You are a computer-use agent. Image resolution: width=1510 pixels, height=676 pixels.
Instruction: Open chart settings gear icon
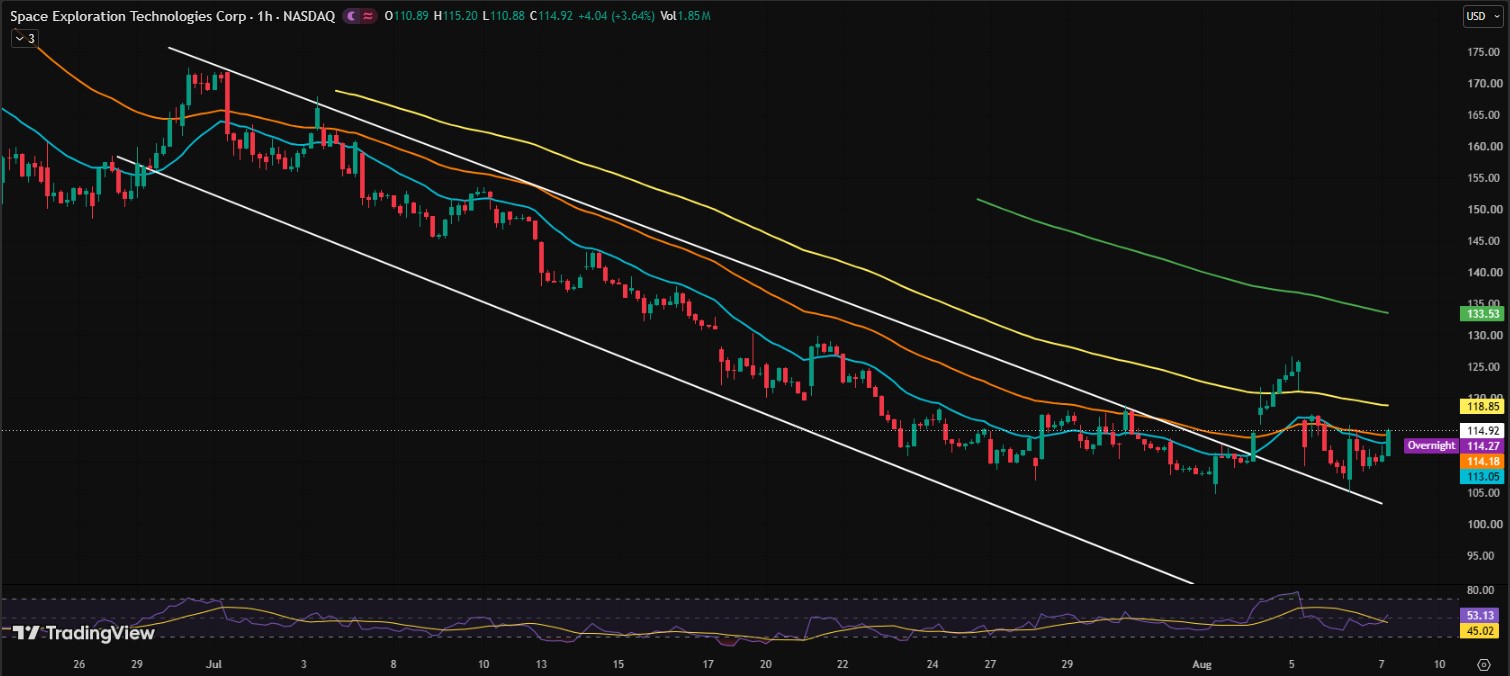[x=1486, y=664]
